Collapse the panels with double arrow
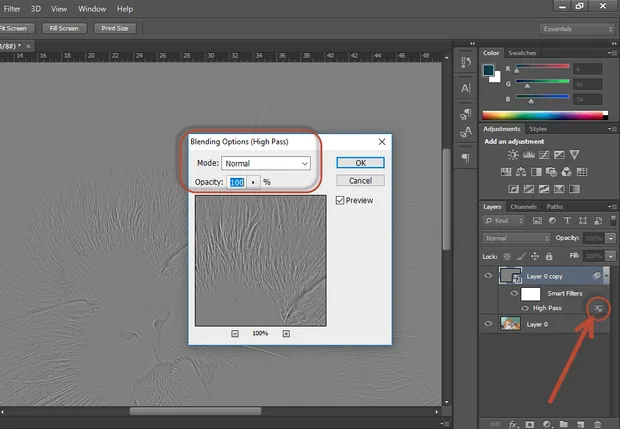Viewport: 620px width, 429px height. coord(614,43)
